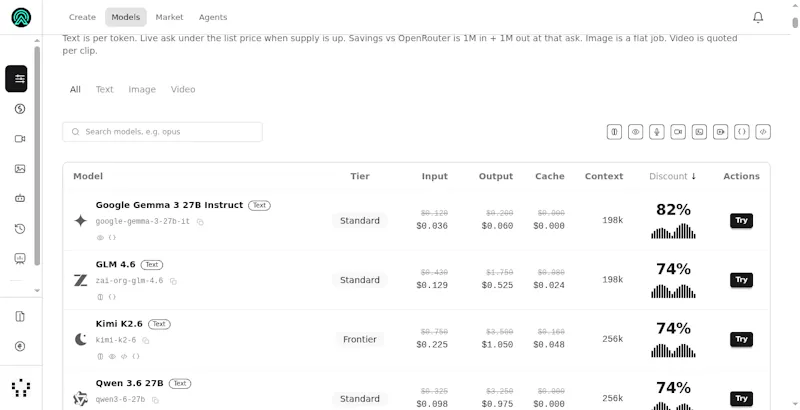Toggle the code tag capability filter

pyautogui.click(x=763, y=132)
